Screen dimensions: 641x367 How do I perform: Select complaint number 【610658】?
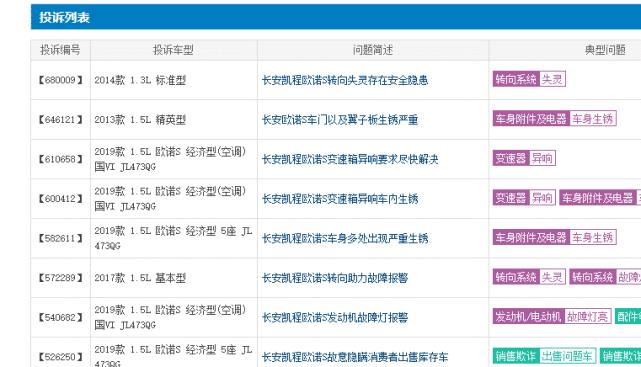tap(61, 159)
